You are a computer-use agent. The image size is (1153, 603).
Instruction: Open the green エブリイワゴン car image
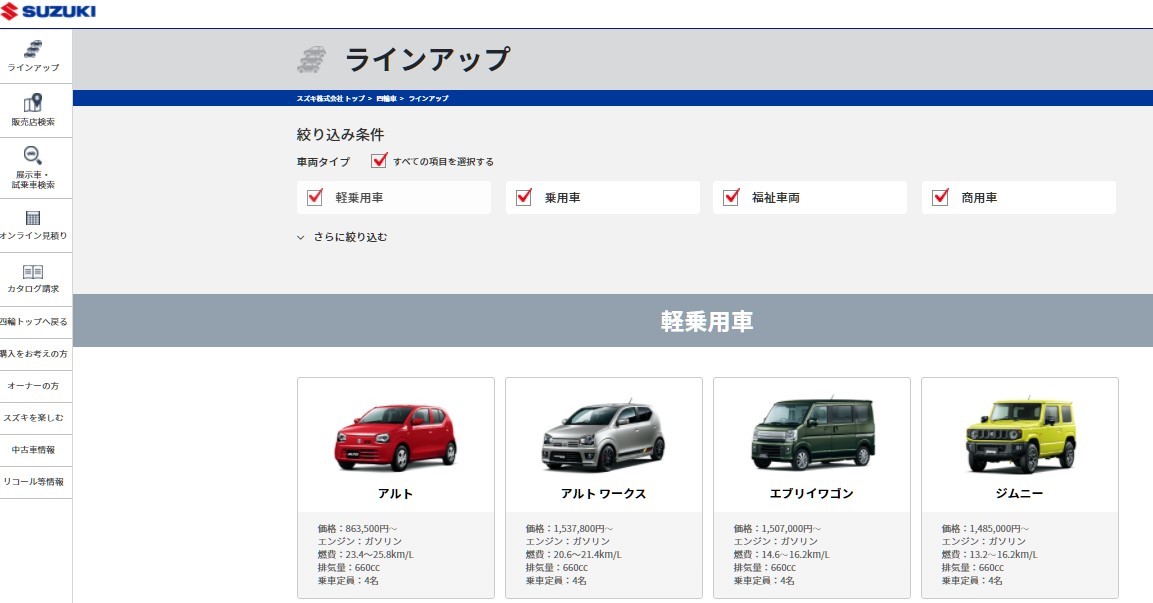[813, 434]
